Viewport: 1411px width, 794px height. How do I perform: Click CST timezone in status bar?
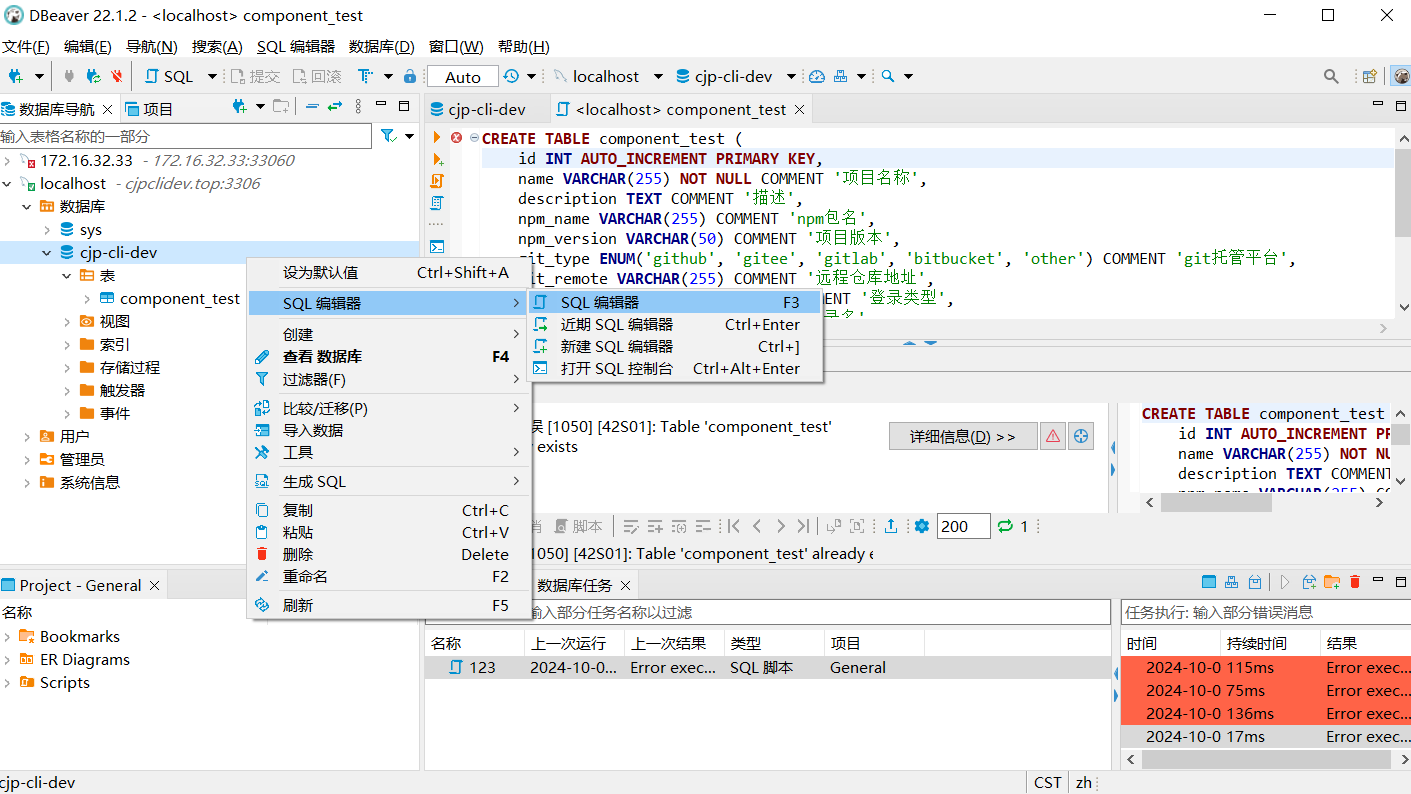1048,783
